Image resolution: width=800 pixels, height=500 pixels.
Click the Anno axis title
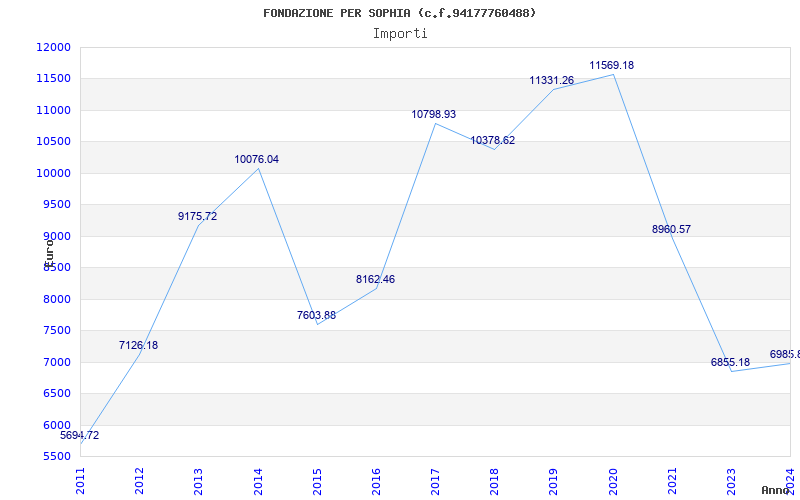pyautogui.click(x=776, y=490)
